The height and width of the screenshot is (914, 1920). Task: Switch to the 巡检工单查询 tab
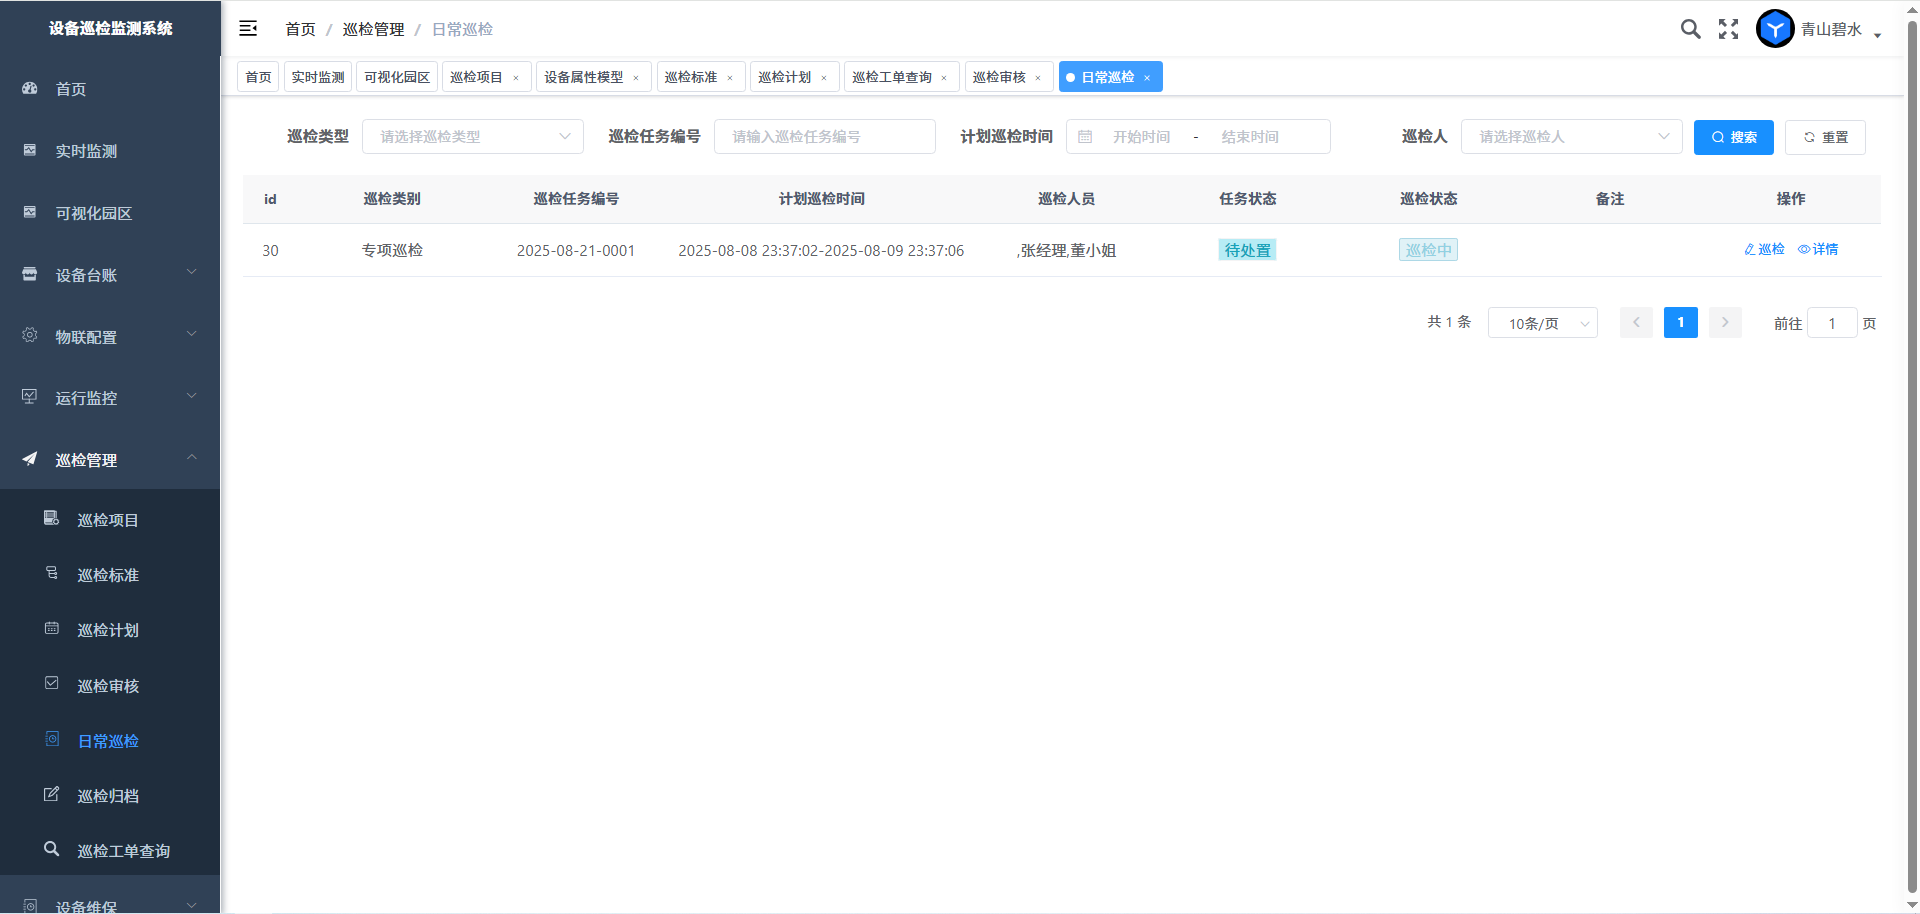point(892,77)
